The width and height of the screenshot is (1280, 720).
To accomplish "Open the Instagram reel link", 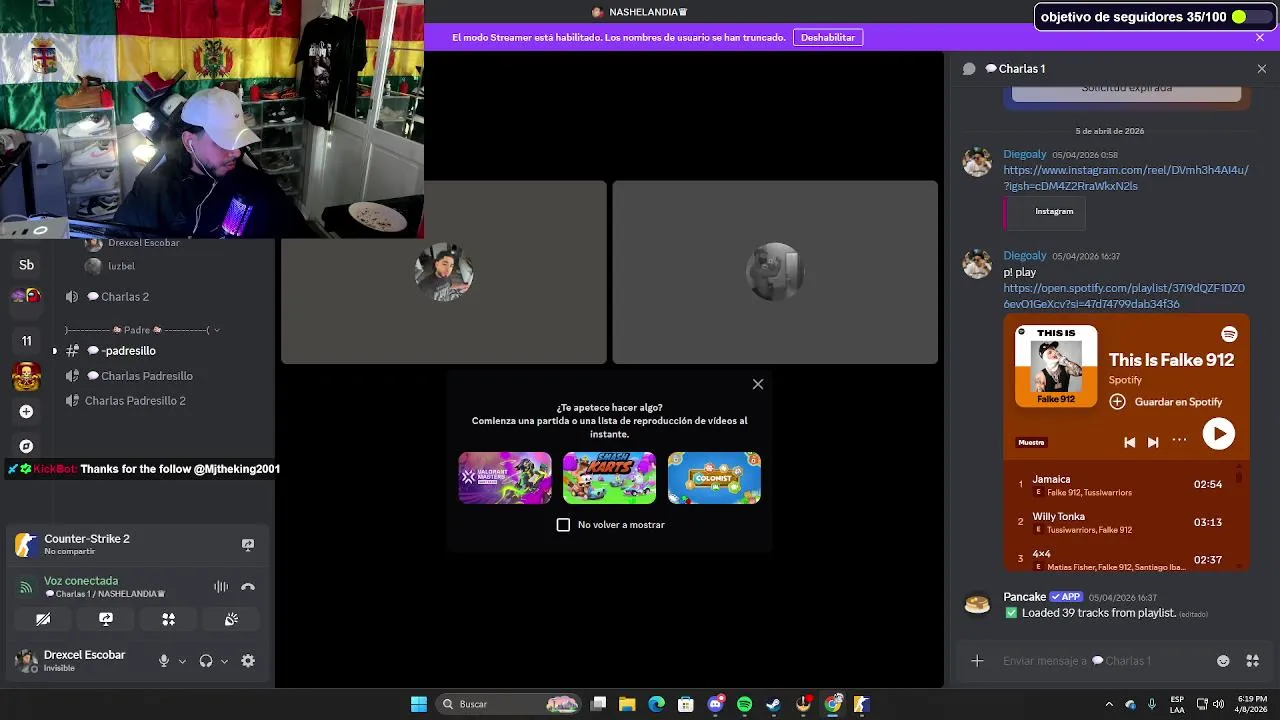I will pos(1126,178).
